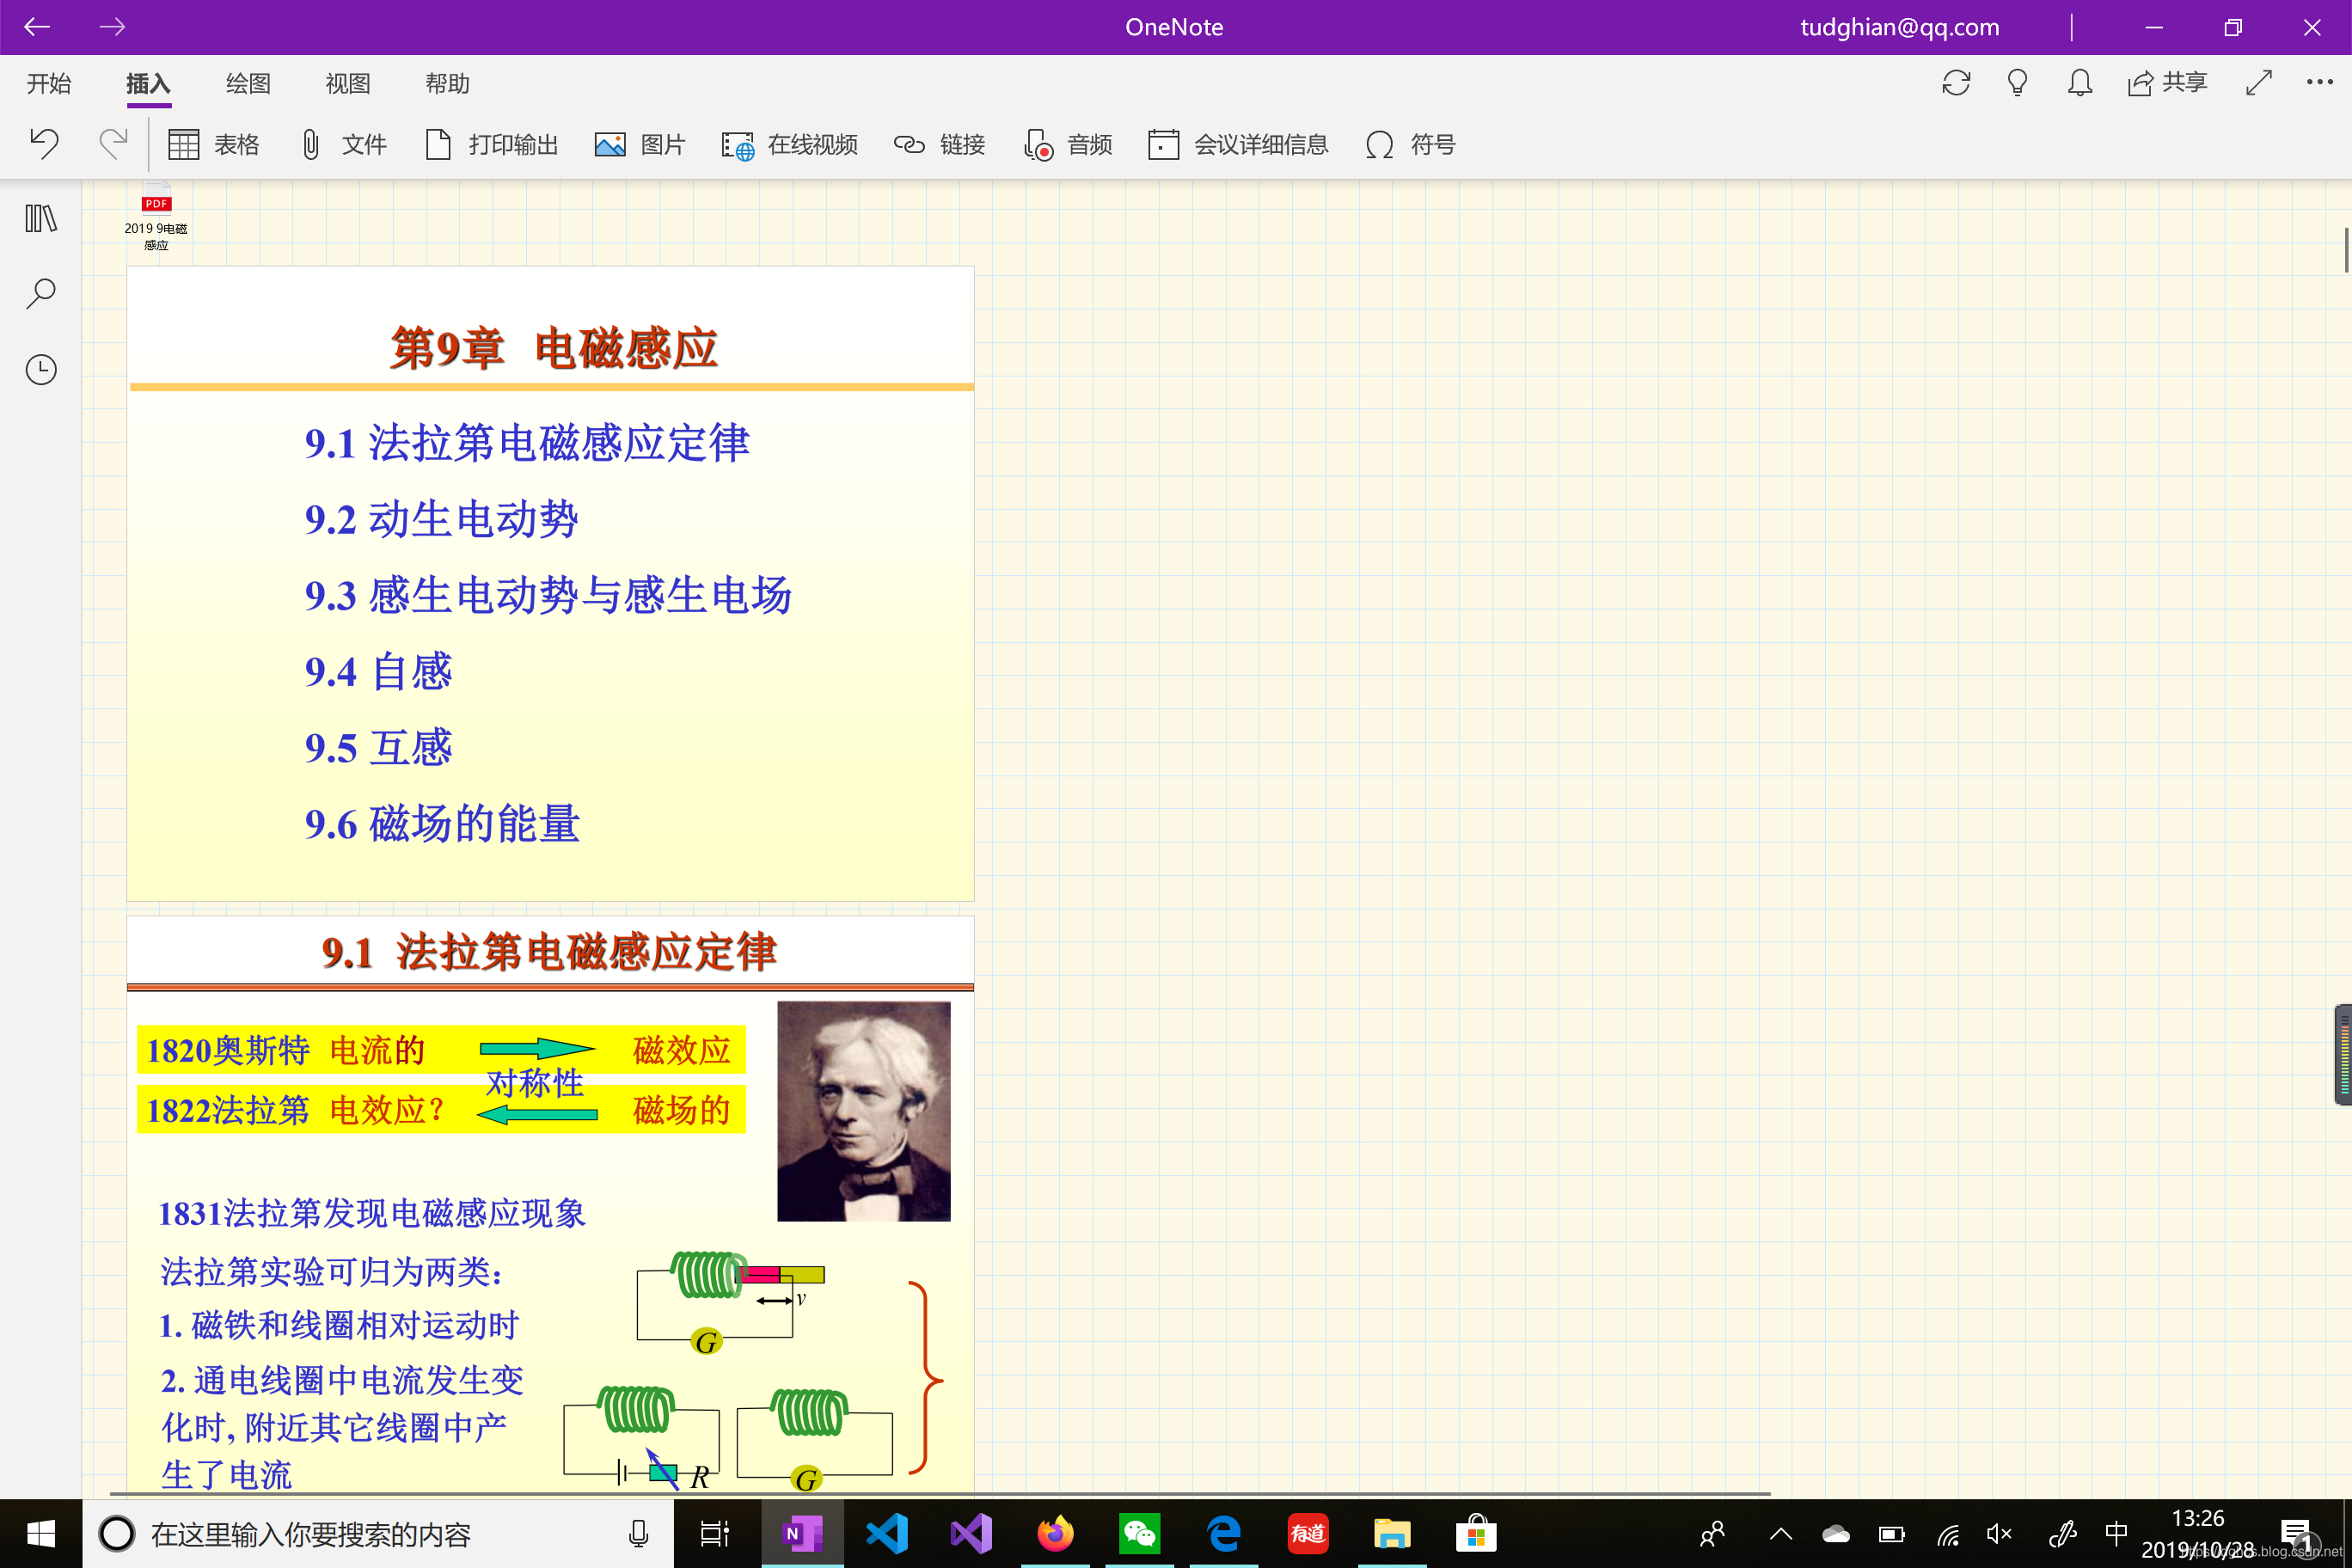Open search from the left sidebar
This screenshot has width=2352, height=1568.
click(x=40, y=293)
